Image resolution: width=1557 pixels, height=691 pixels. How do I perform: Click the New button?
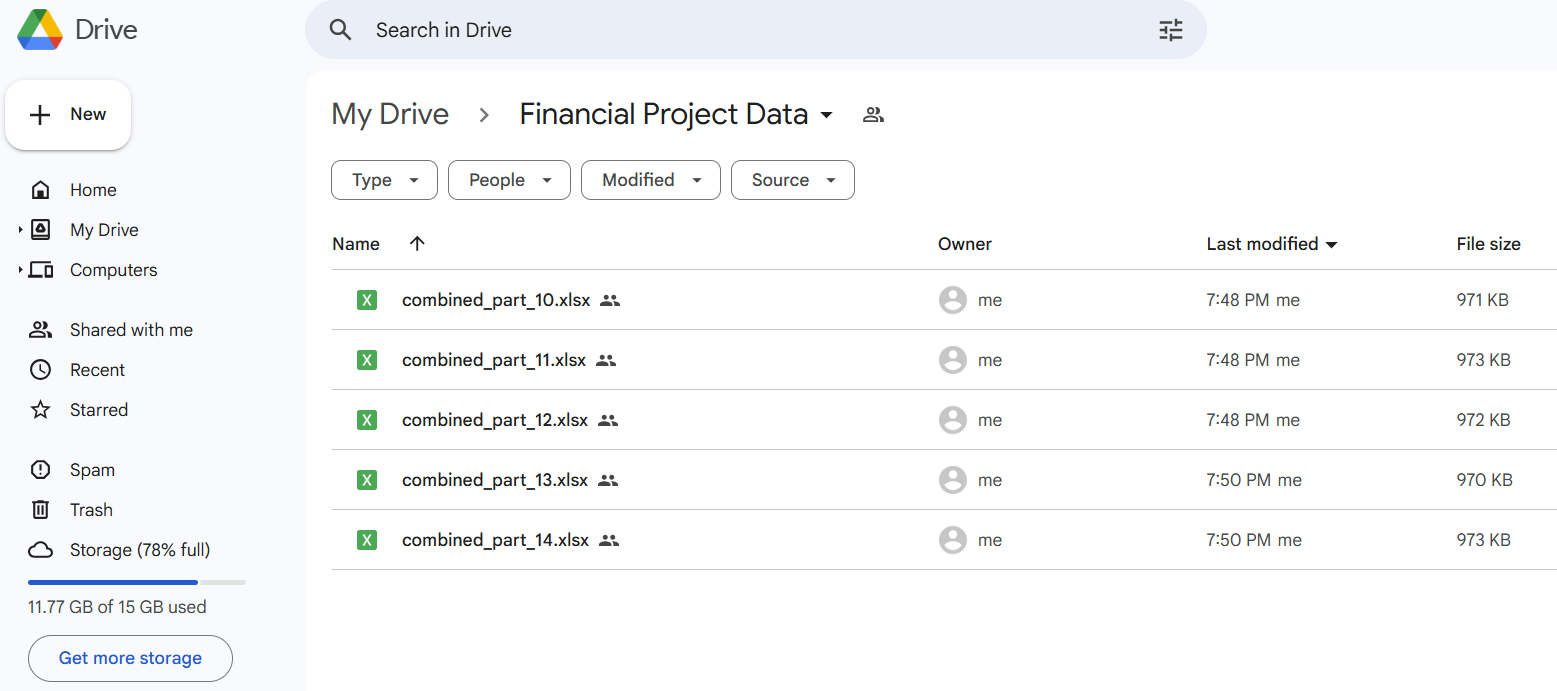tap(68, 115)
